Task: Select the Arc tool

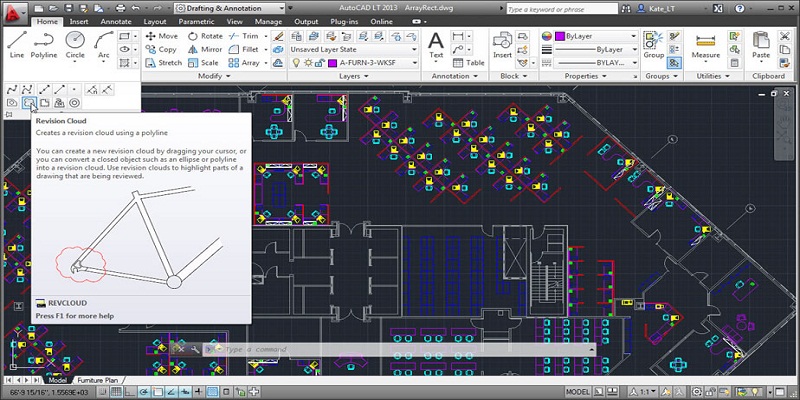Action: 104,44
